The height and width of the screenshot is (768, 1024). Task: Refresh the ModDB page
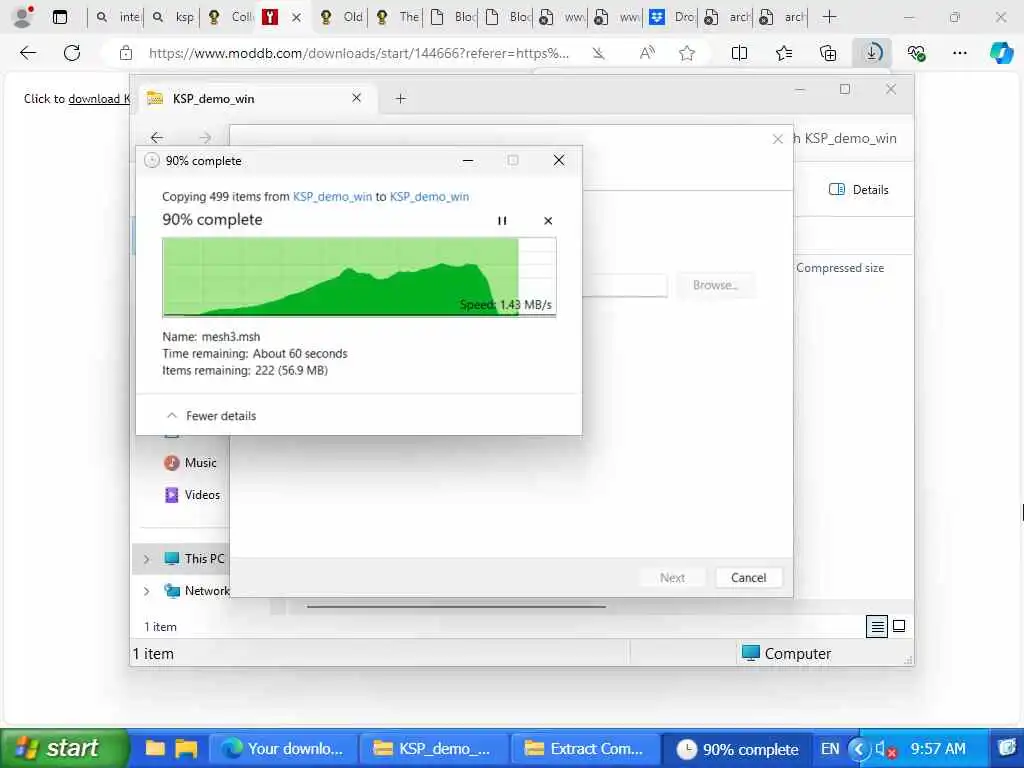pyautogui.click(x=72, y=53)
